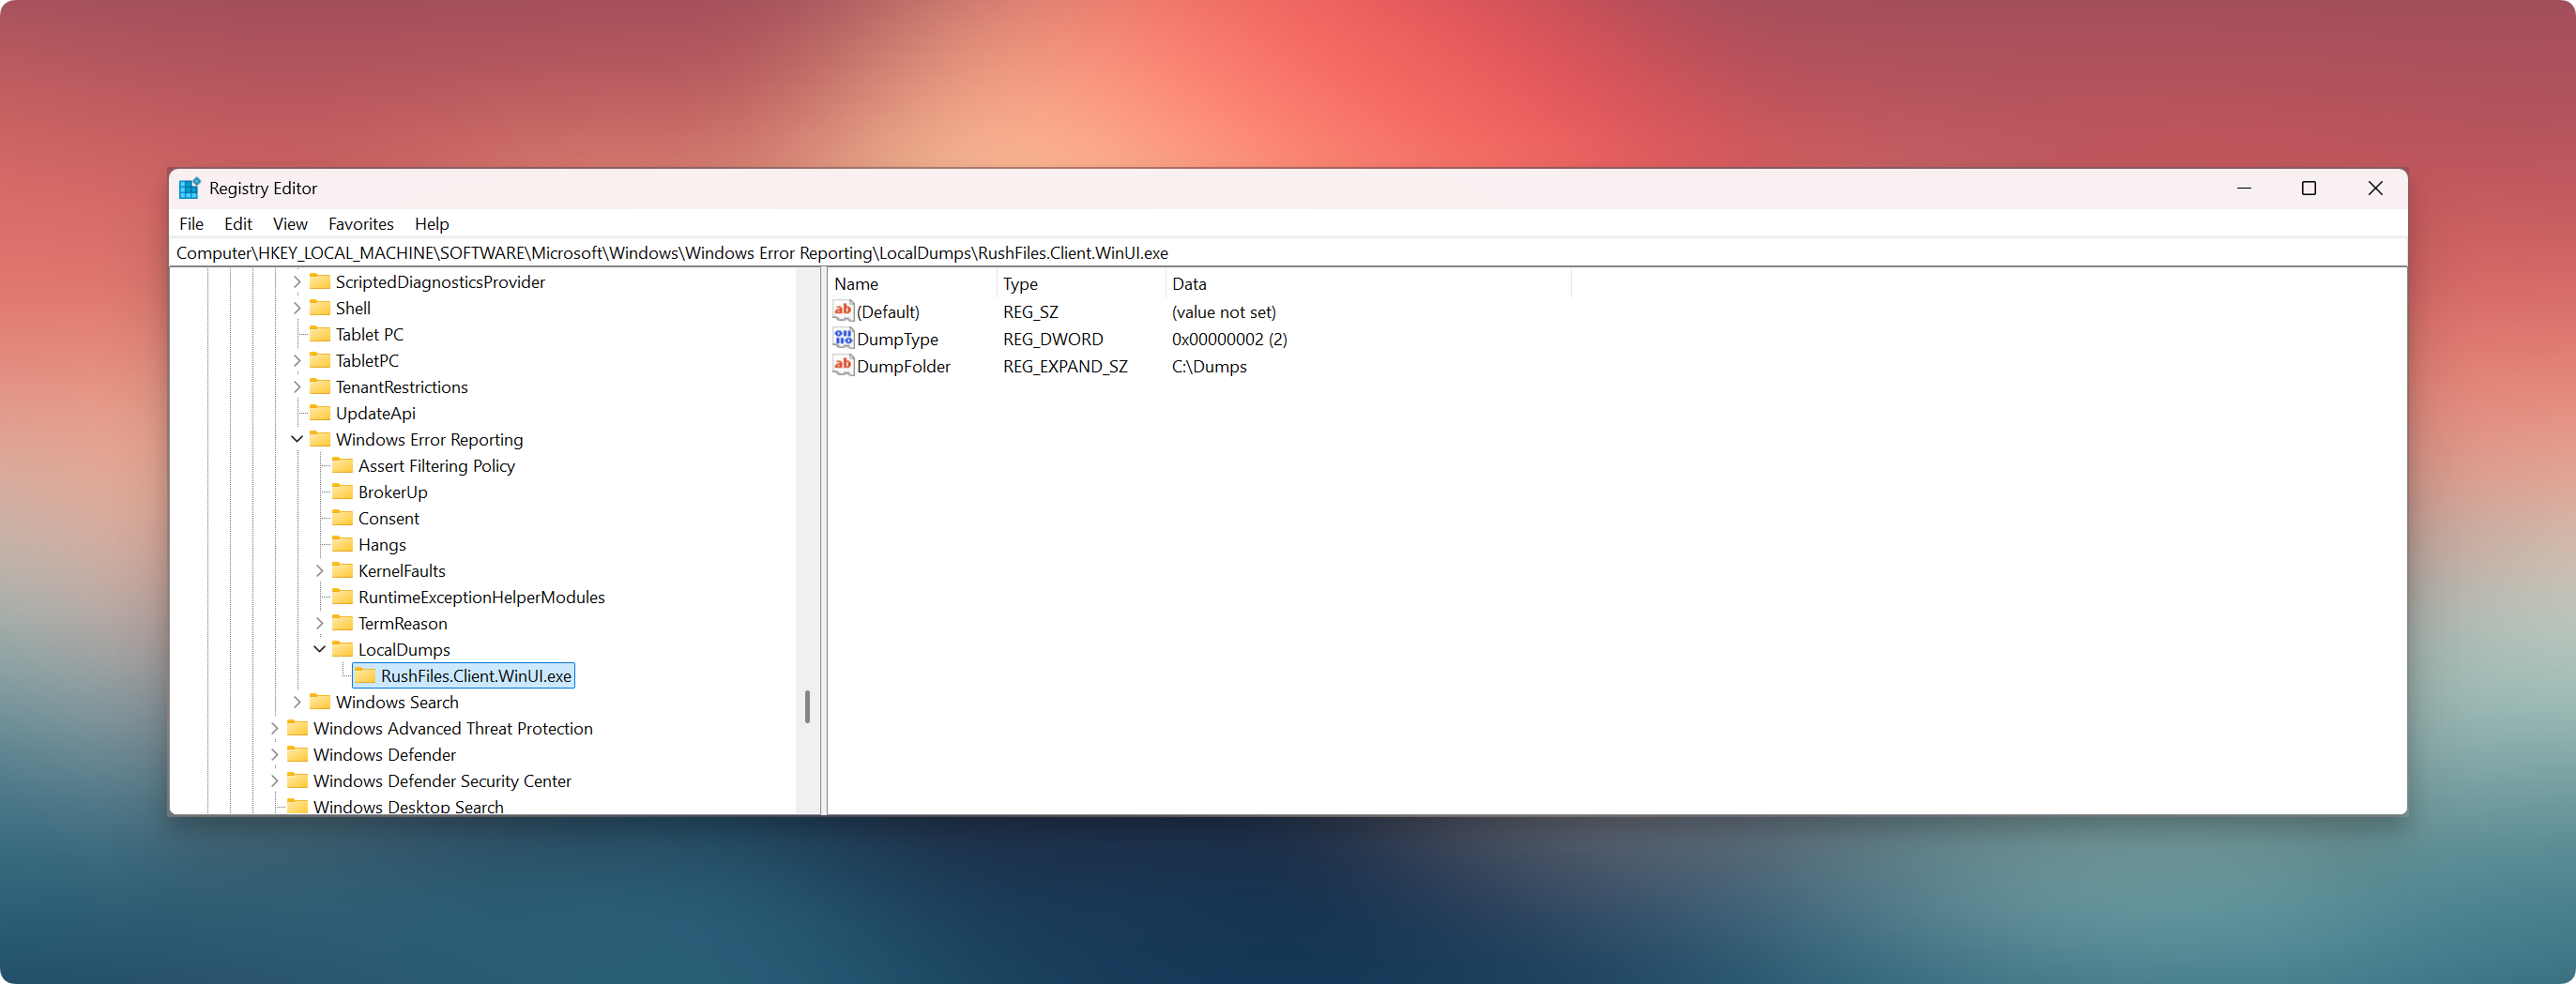Click the Shell key folder icon
The height and width of the screenshot is (984, 2576).
[320, 307]
